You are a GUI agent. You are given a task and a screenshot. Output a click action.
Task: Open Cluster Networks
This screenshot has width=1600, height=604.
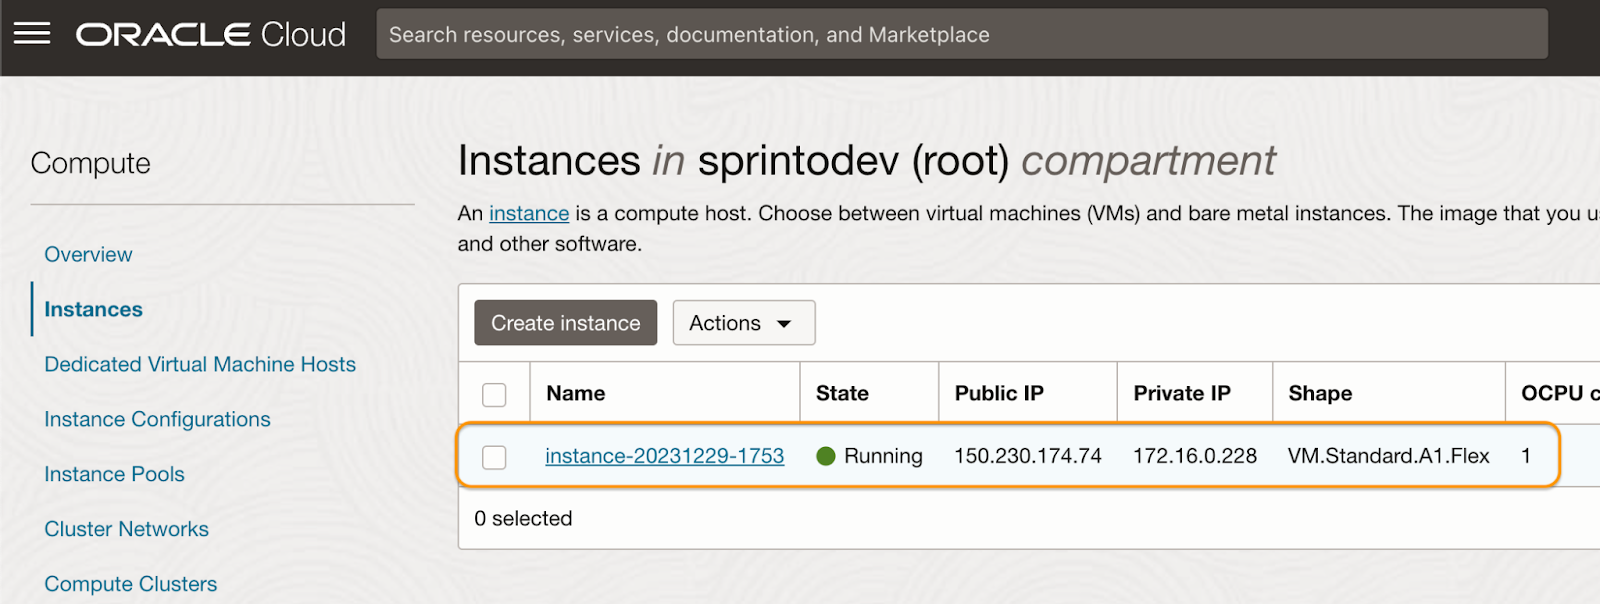tap(126, 529)
